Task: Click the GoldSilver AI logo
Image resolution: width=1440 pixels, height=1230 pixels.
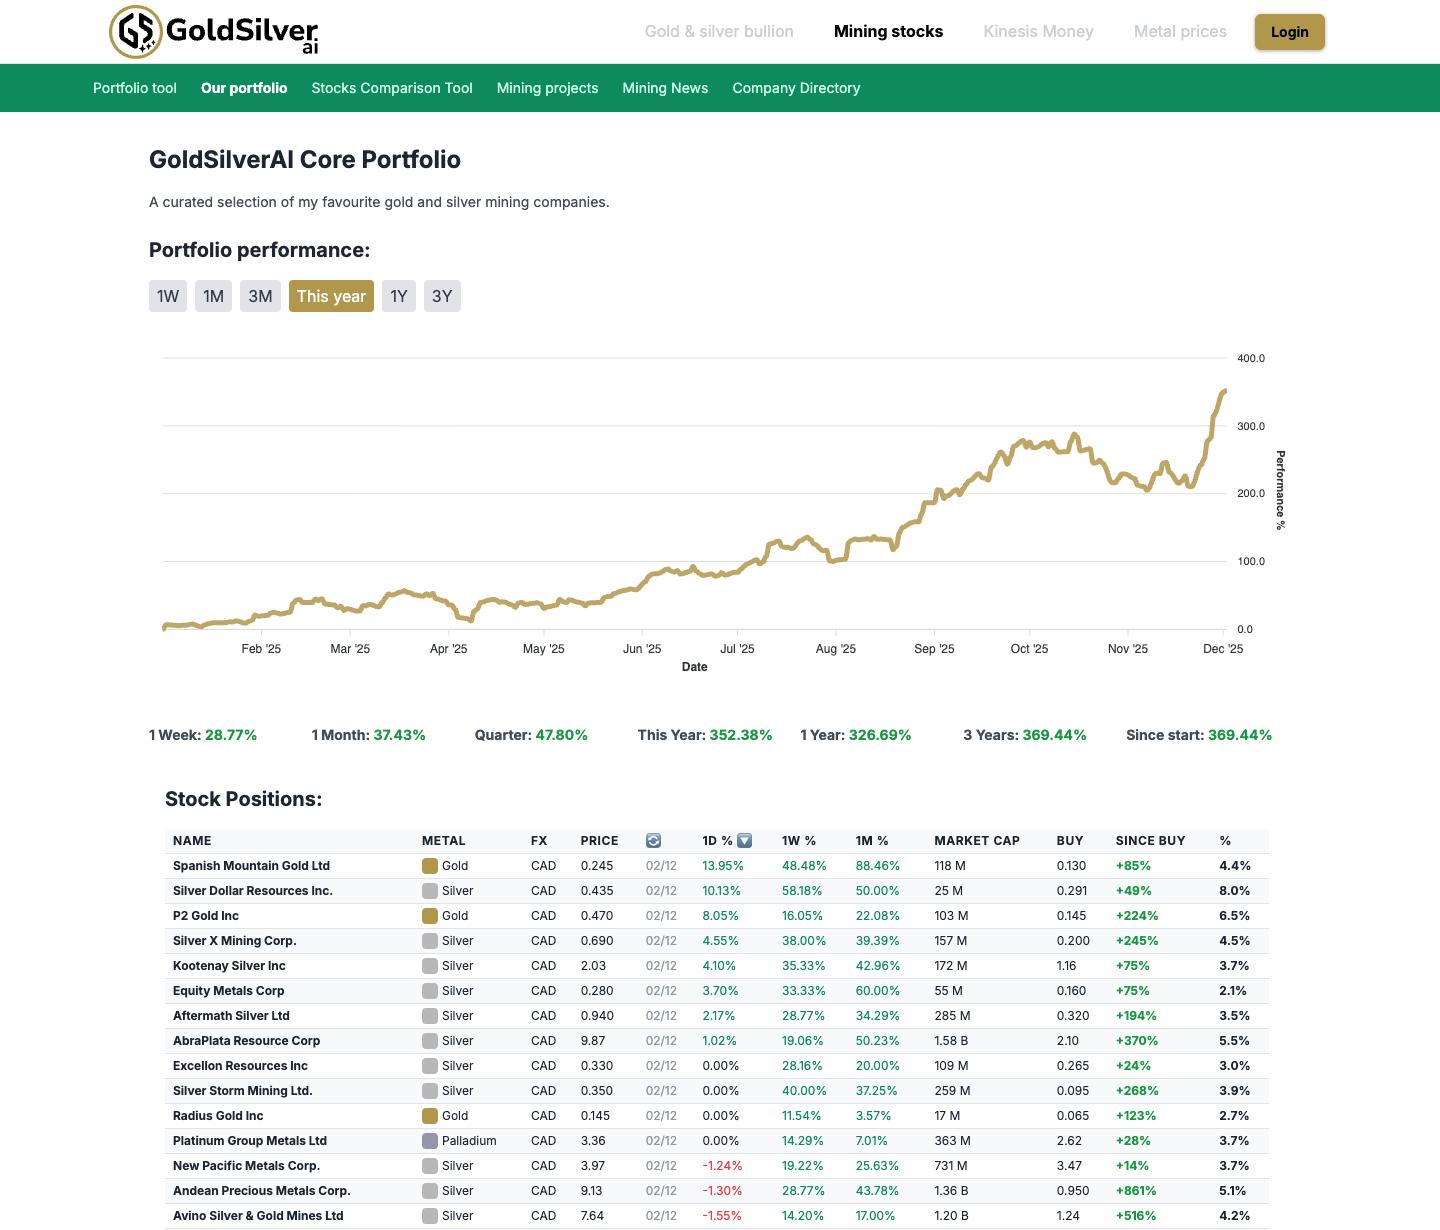Action: coord(213,31)
